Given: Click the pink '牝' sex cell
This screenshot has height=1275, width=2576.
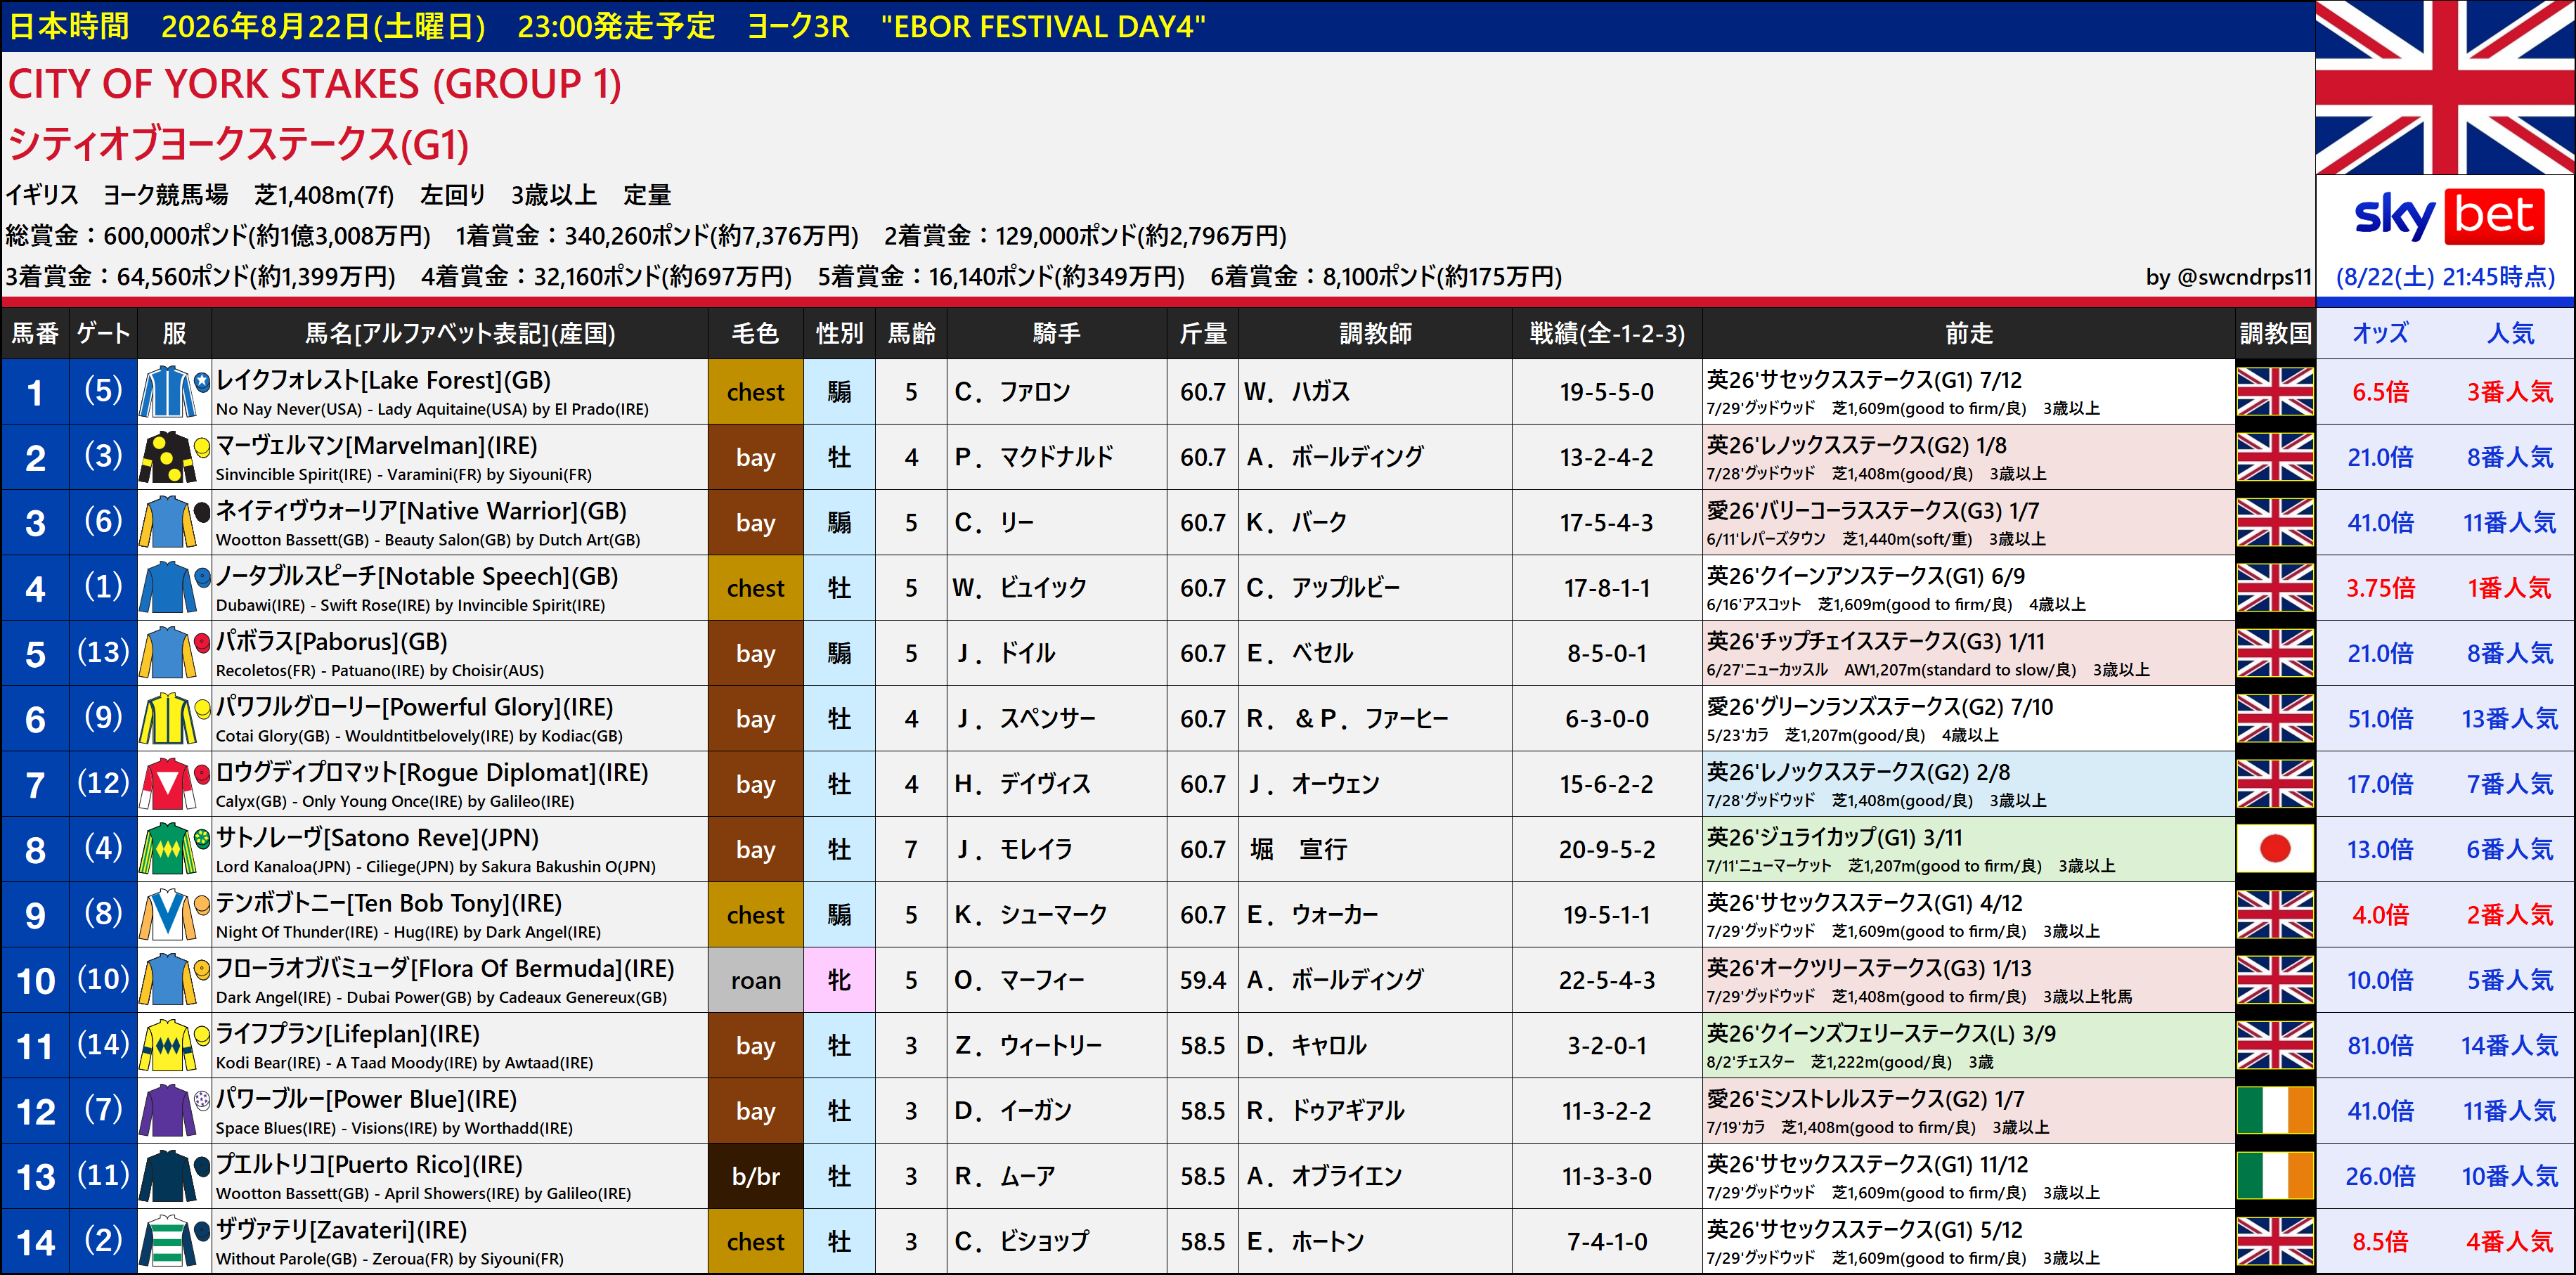Looking at the screenshot, I should coord(839,980).
